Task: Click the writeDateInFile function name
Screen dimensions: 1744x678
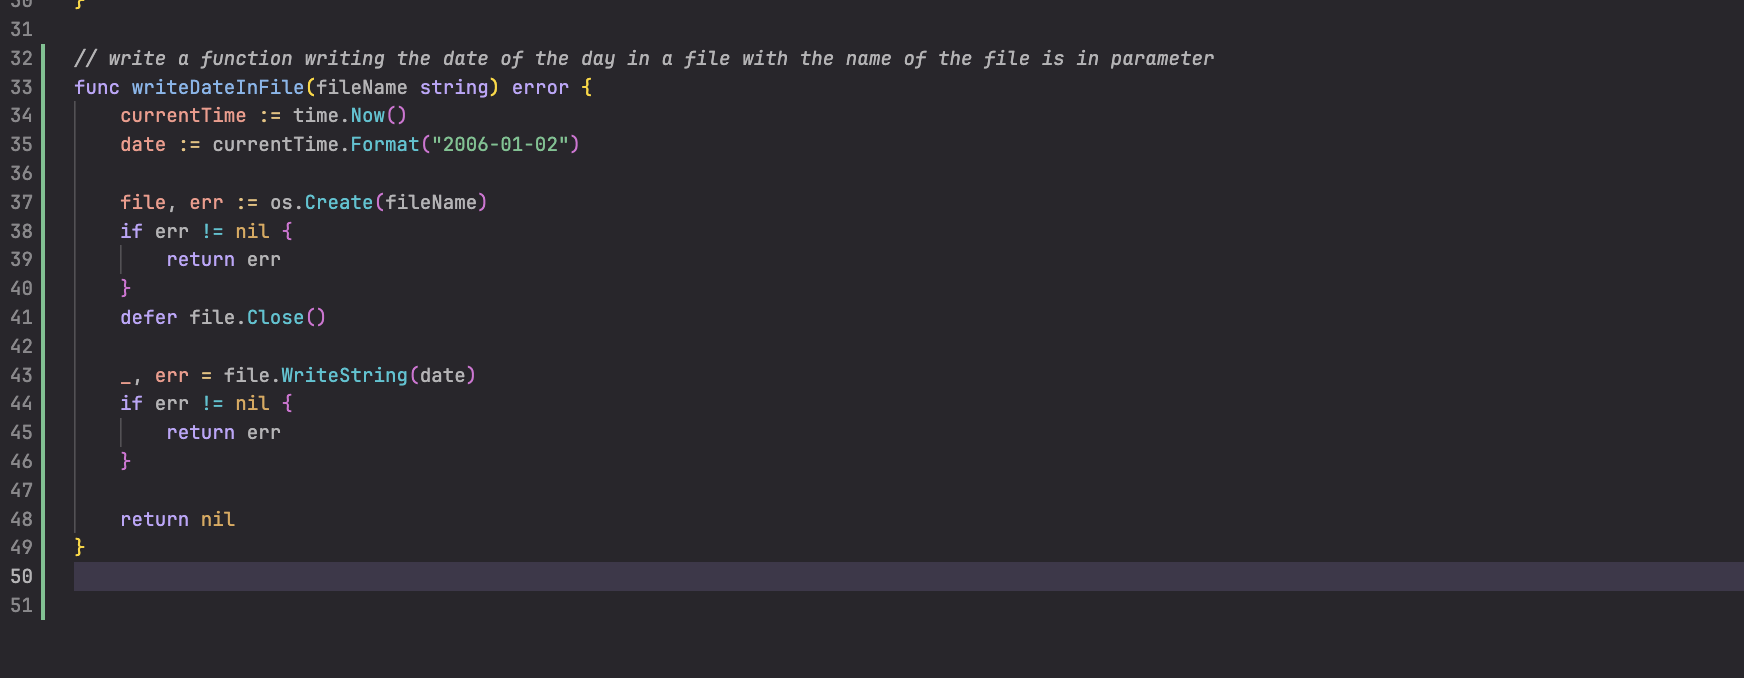Action: pos(217,87)
